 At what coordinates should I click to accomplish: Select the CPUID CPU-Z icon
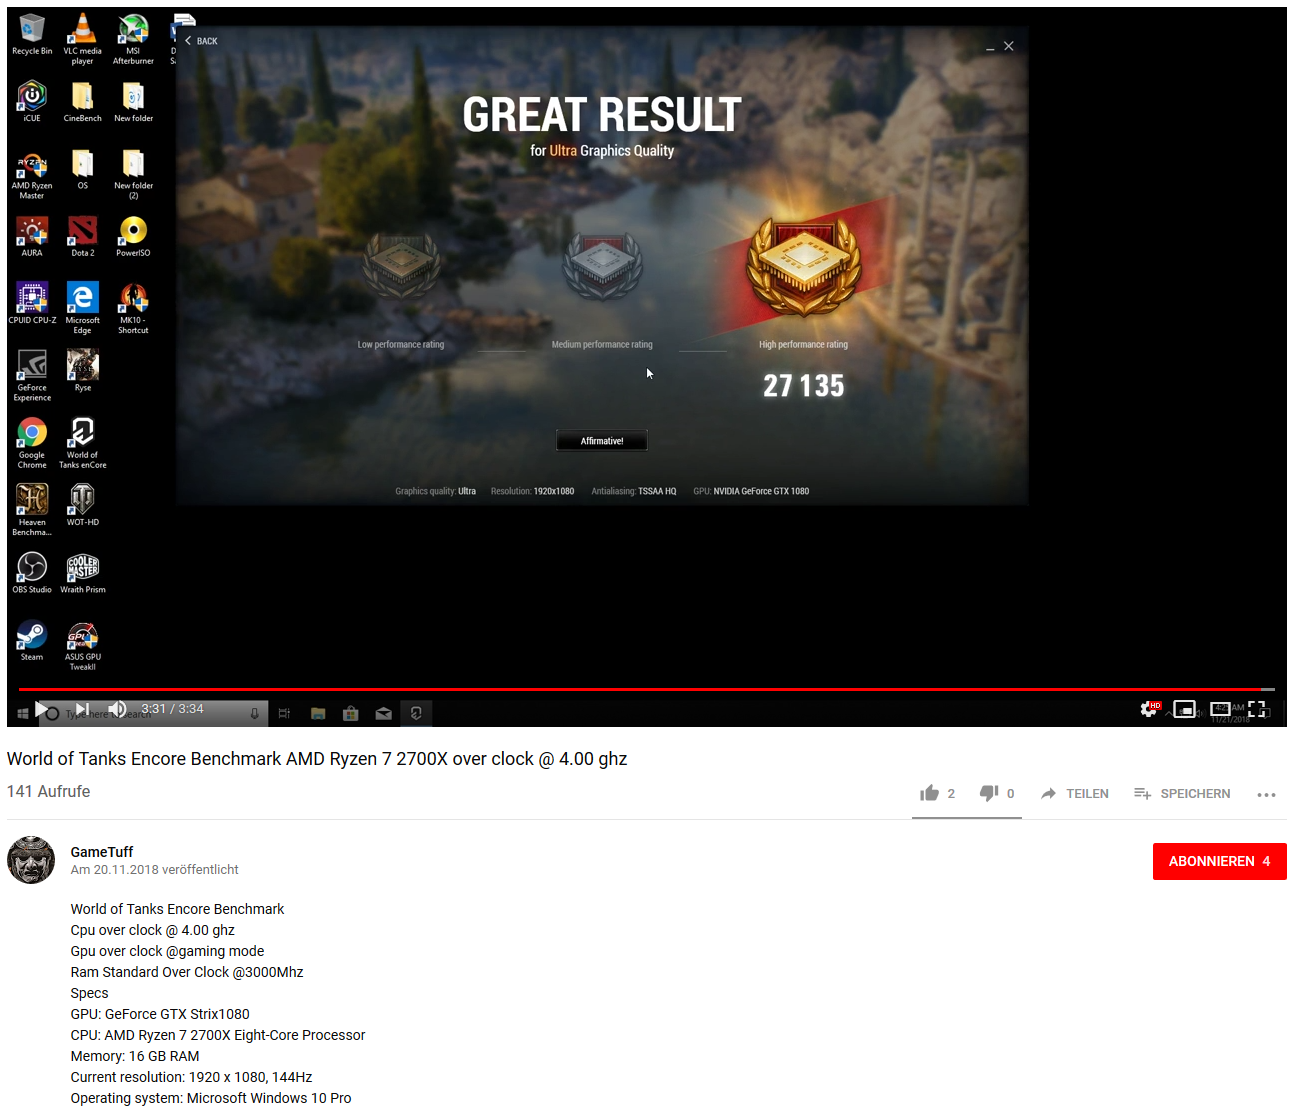(x=32, y=304)
